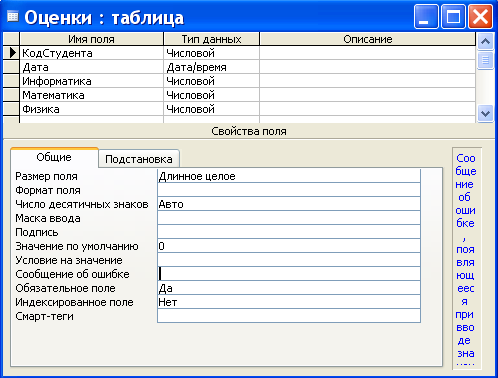Viewport: 498px width, 378px height.
Task: Select row selector for Математика field
Action: tap(11, 95)
